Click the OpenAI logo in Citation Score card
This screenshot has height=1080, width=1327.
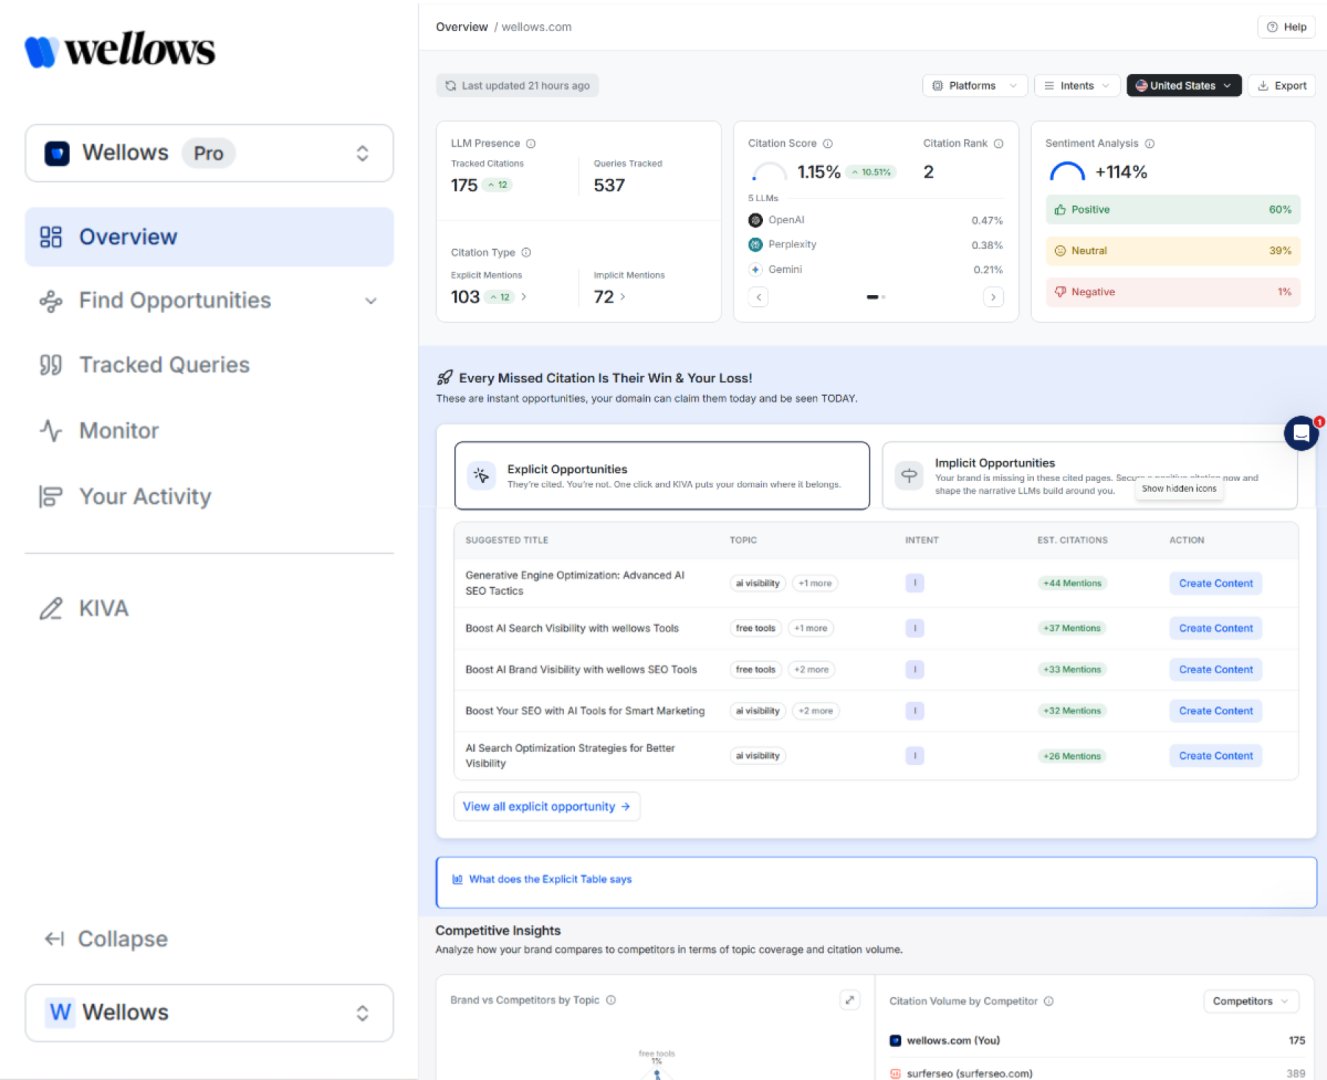point(754,219)
